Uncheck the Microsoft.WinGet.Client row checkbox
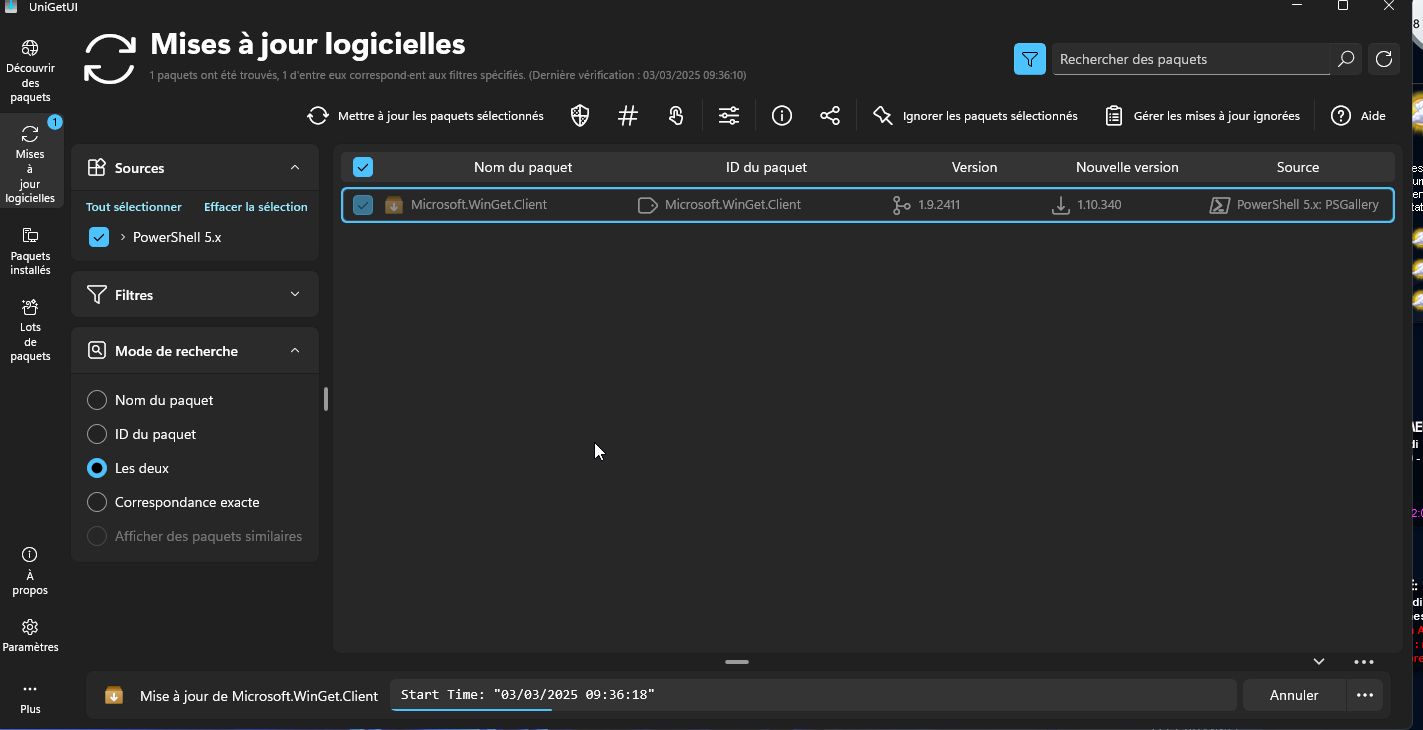1423x730 pixels. click(363, 205)
